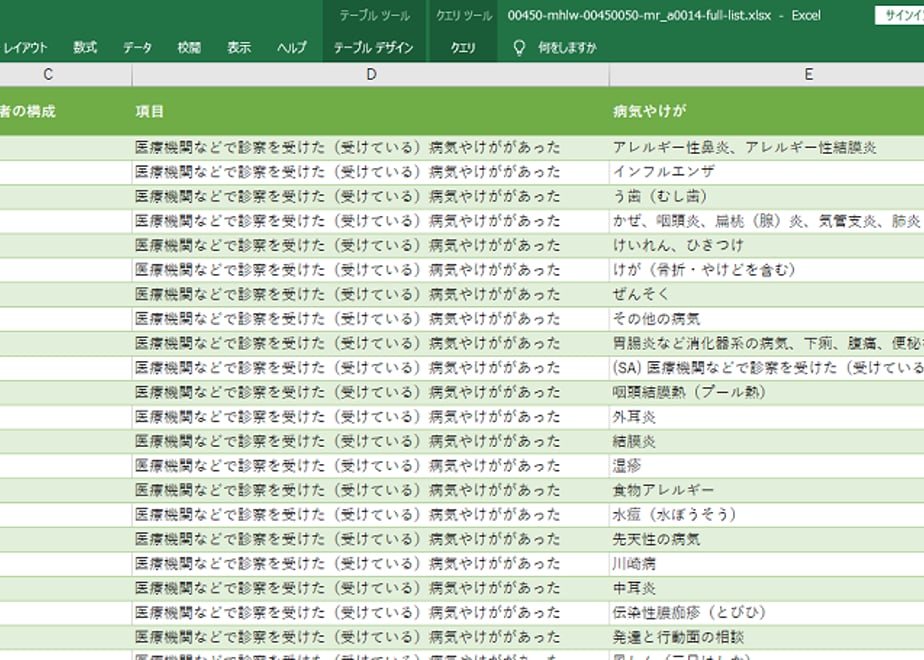Select the 結膜炎 cell
The height and width of the screenshot is (660, 924).
(x=767, y=441)
